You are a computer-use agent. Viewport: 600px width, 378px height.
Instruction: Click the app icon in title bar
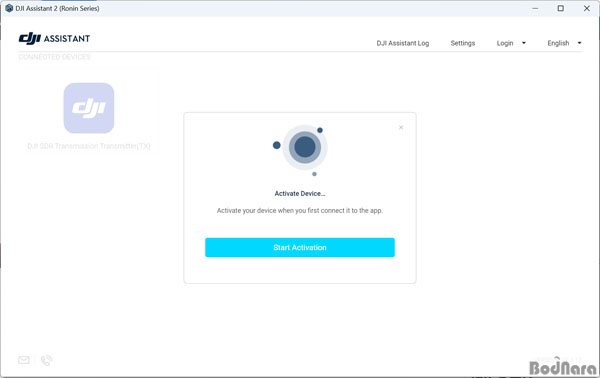[9, 8]
